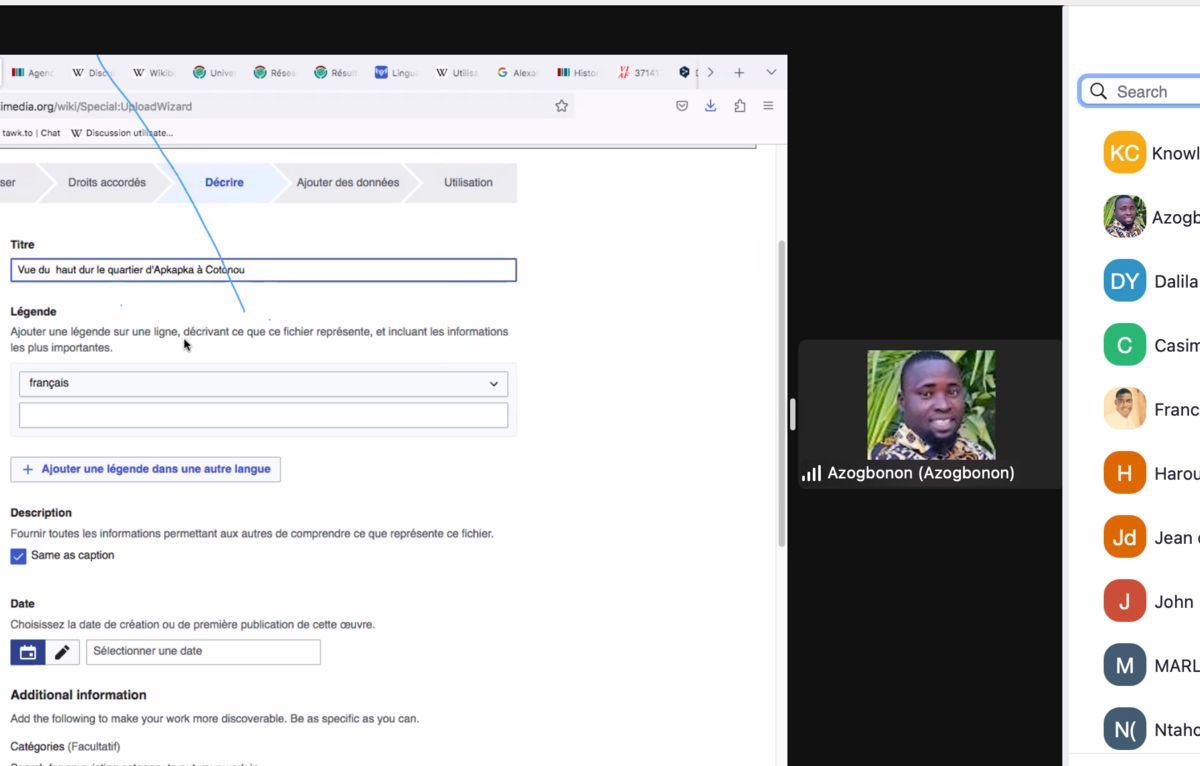Select the Jd avatar for Jean

click(x=1125, y=538)
